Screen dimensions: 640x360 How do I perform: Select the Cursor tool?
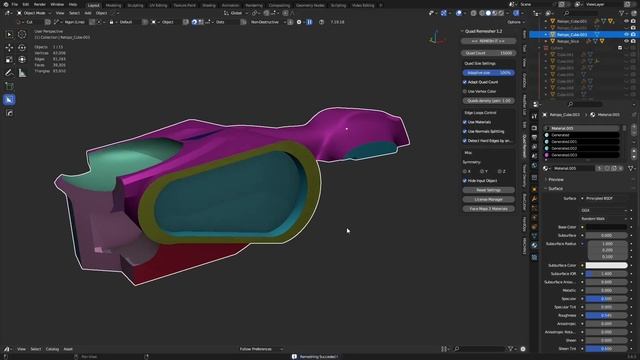point(22,35)
